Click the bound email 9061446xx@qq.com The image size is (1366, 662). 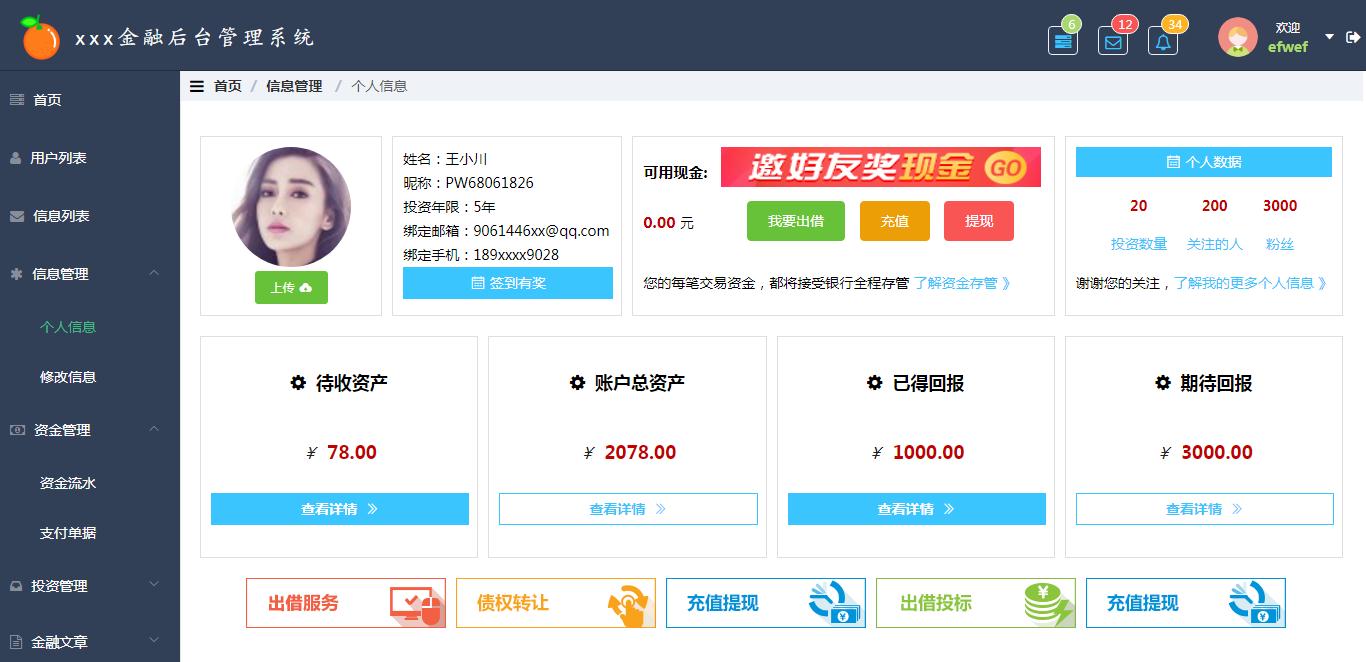[541, 231]
